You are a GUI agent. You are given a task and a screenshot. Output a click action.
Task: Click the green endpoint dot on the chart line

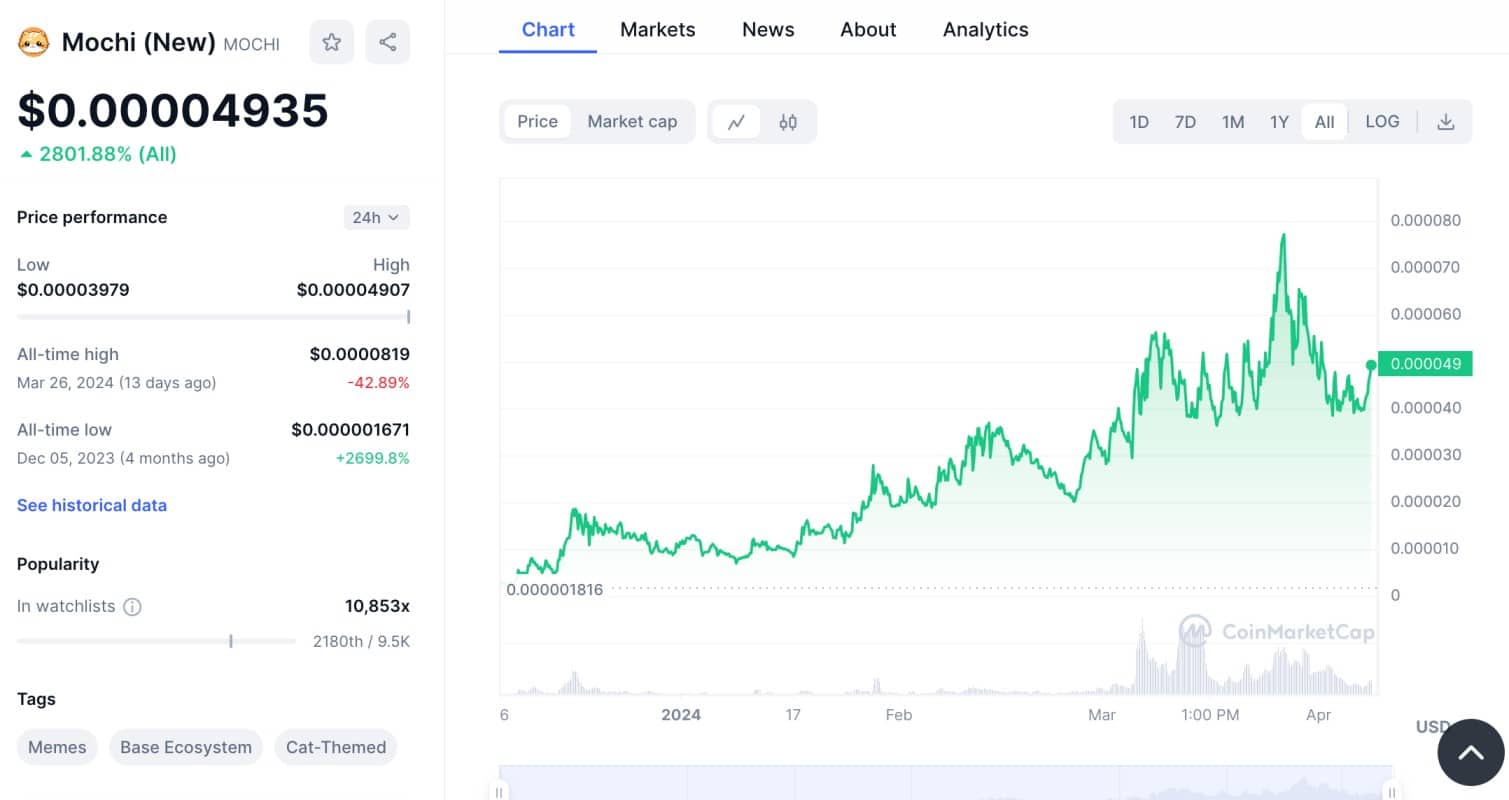[1371, 365]
